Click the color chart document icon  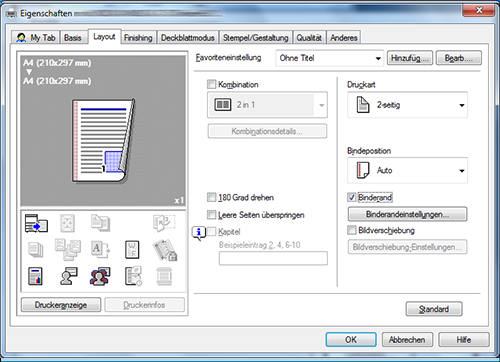[x=35, y=276]
